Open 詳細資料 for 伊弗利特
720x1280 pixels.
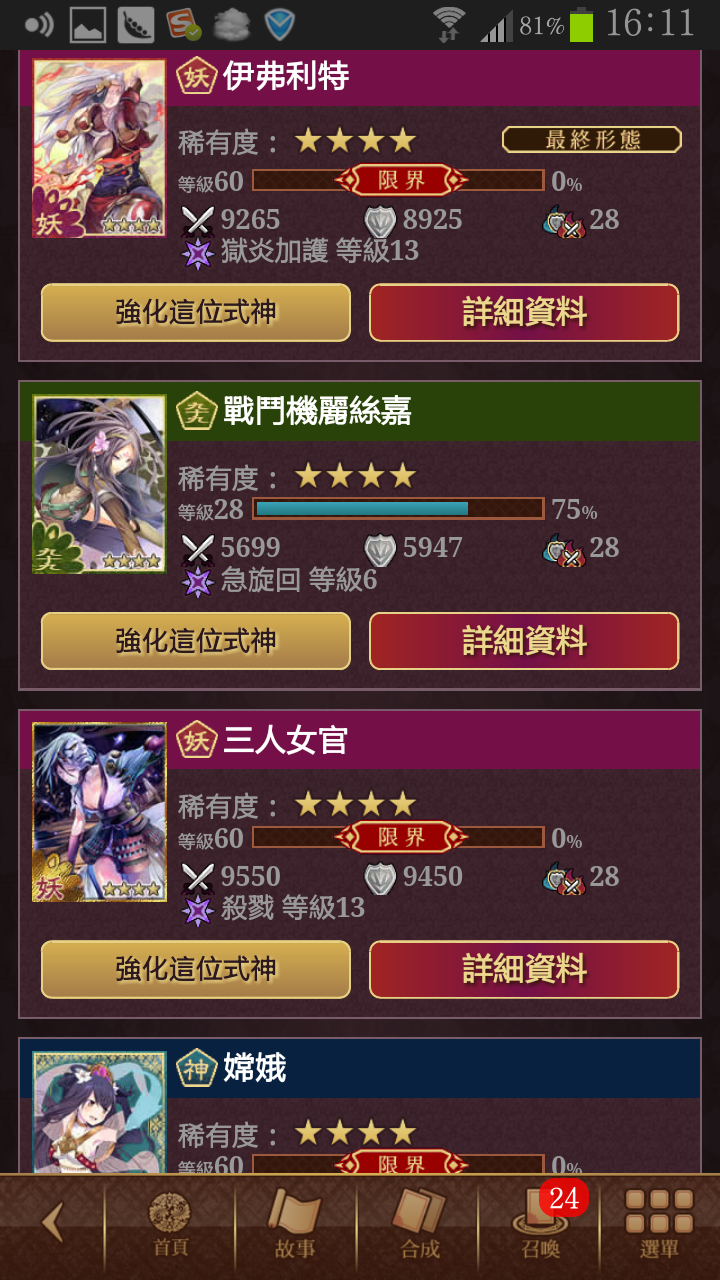524,313
